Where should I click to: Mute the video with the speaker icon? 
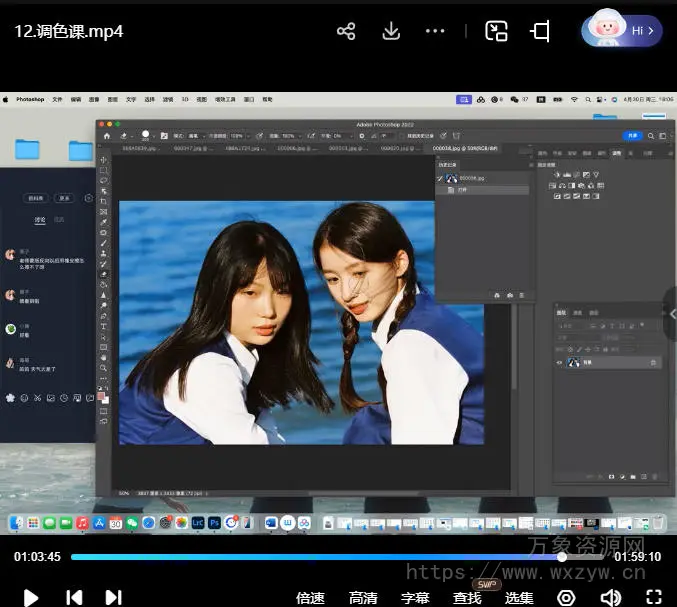tap(610, 598)
